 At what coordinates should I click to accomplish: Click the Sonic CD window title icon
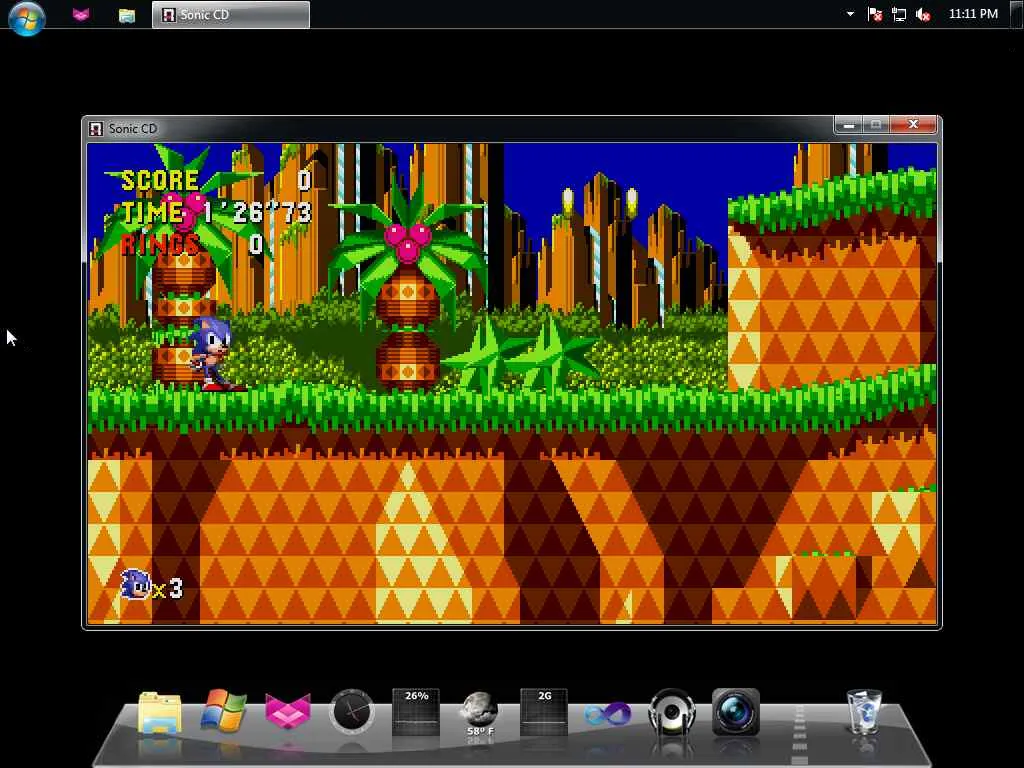(96, 129)
